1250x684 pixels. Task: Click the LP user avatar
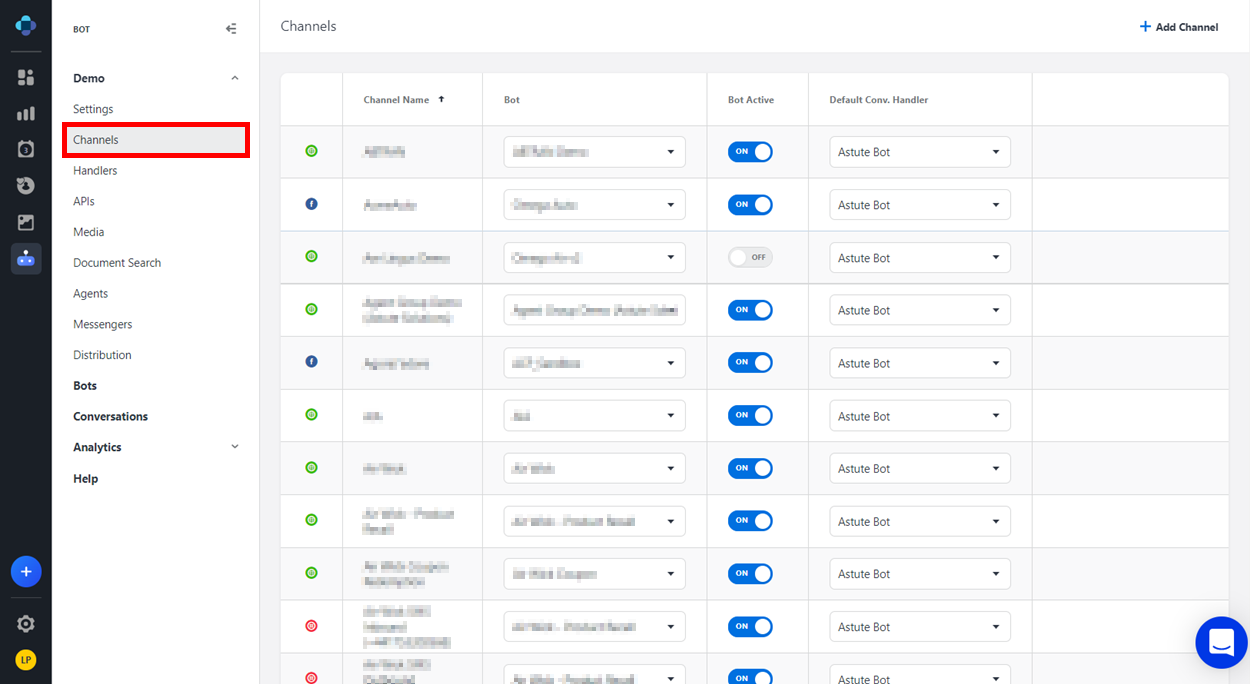26,660
